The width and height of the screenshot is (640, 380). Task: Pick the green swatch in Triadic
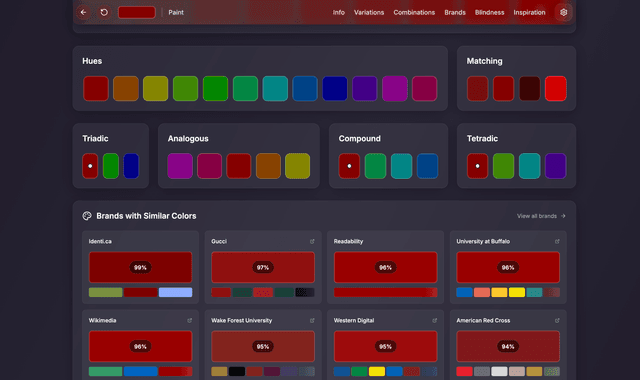click(x=111, y=166)
